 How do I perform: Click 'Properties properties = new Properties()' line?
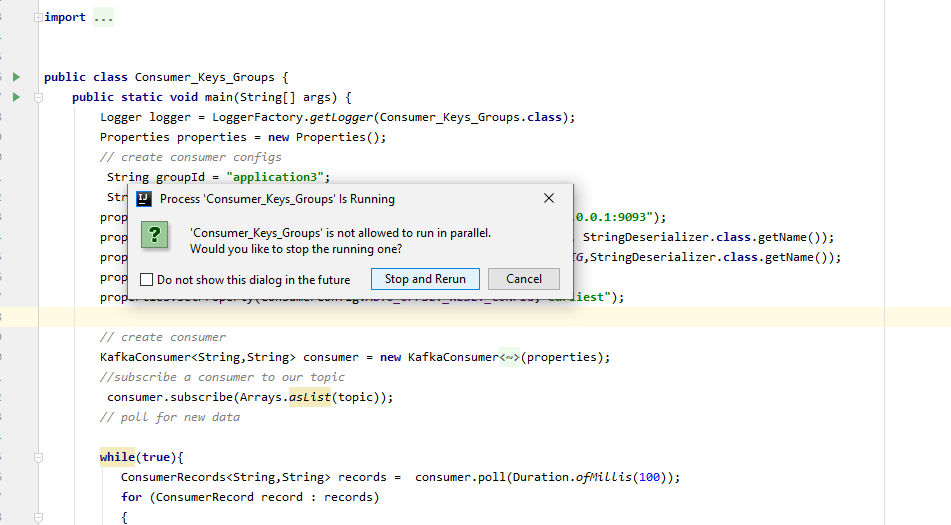(243, 137)
